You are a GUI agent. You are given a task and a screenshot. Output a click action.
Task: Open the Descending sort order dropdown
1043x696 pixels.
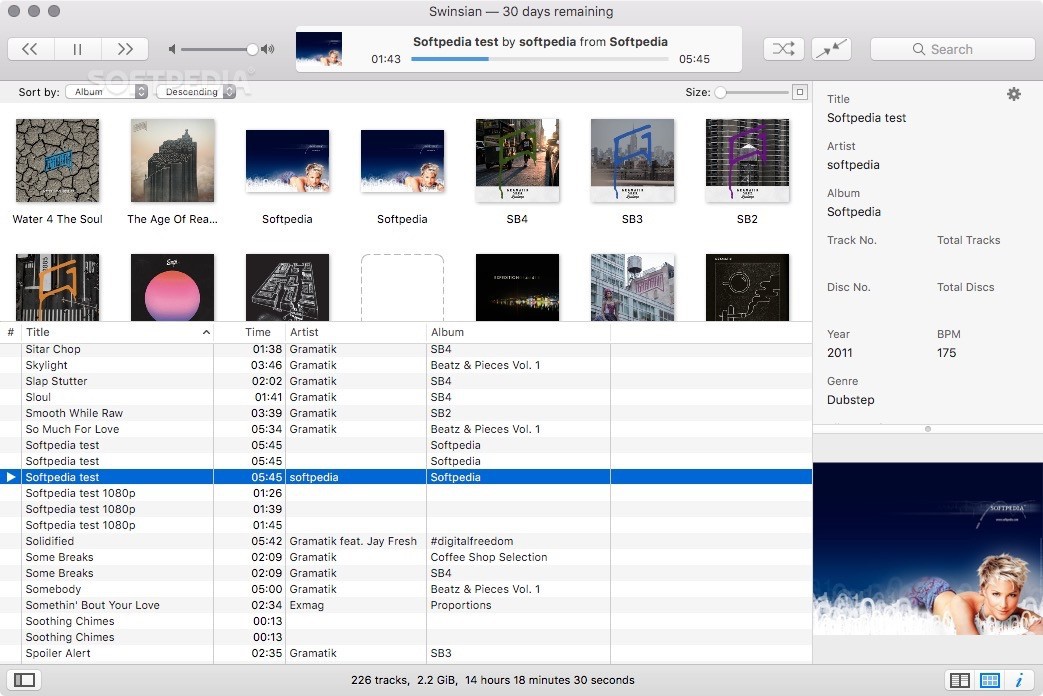196,92
